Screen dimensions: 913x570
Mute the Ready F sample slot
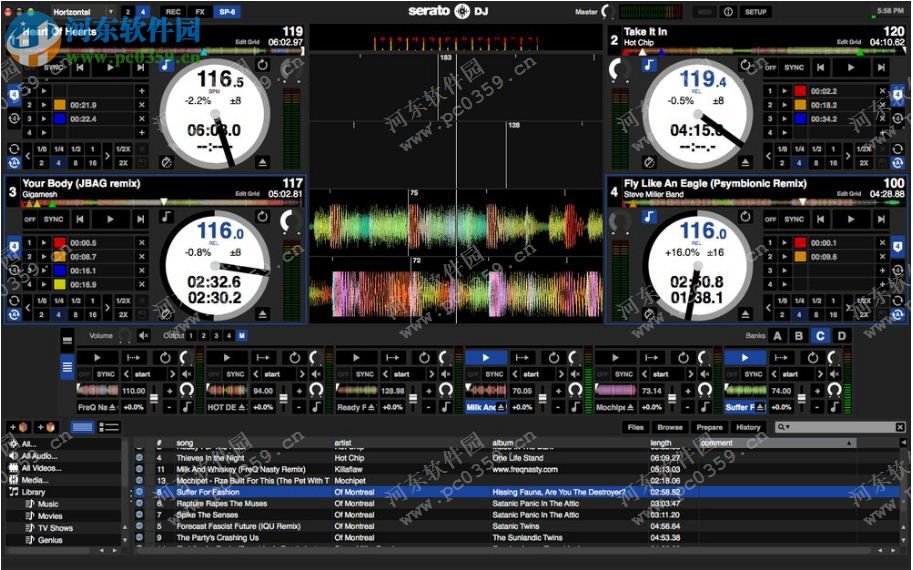coord(445,374)
